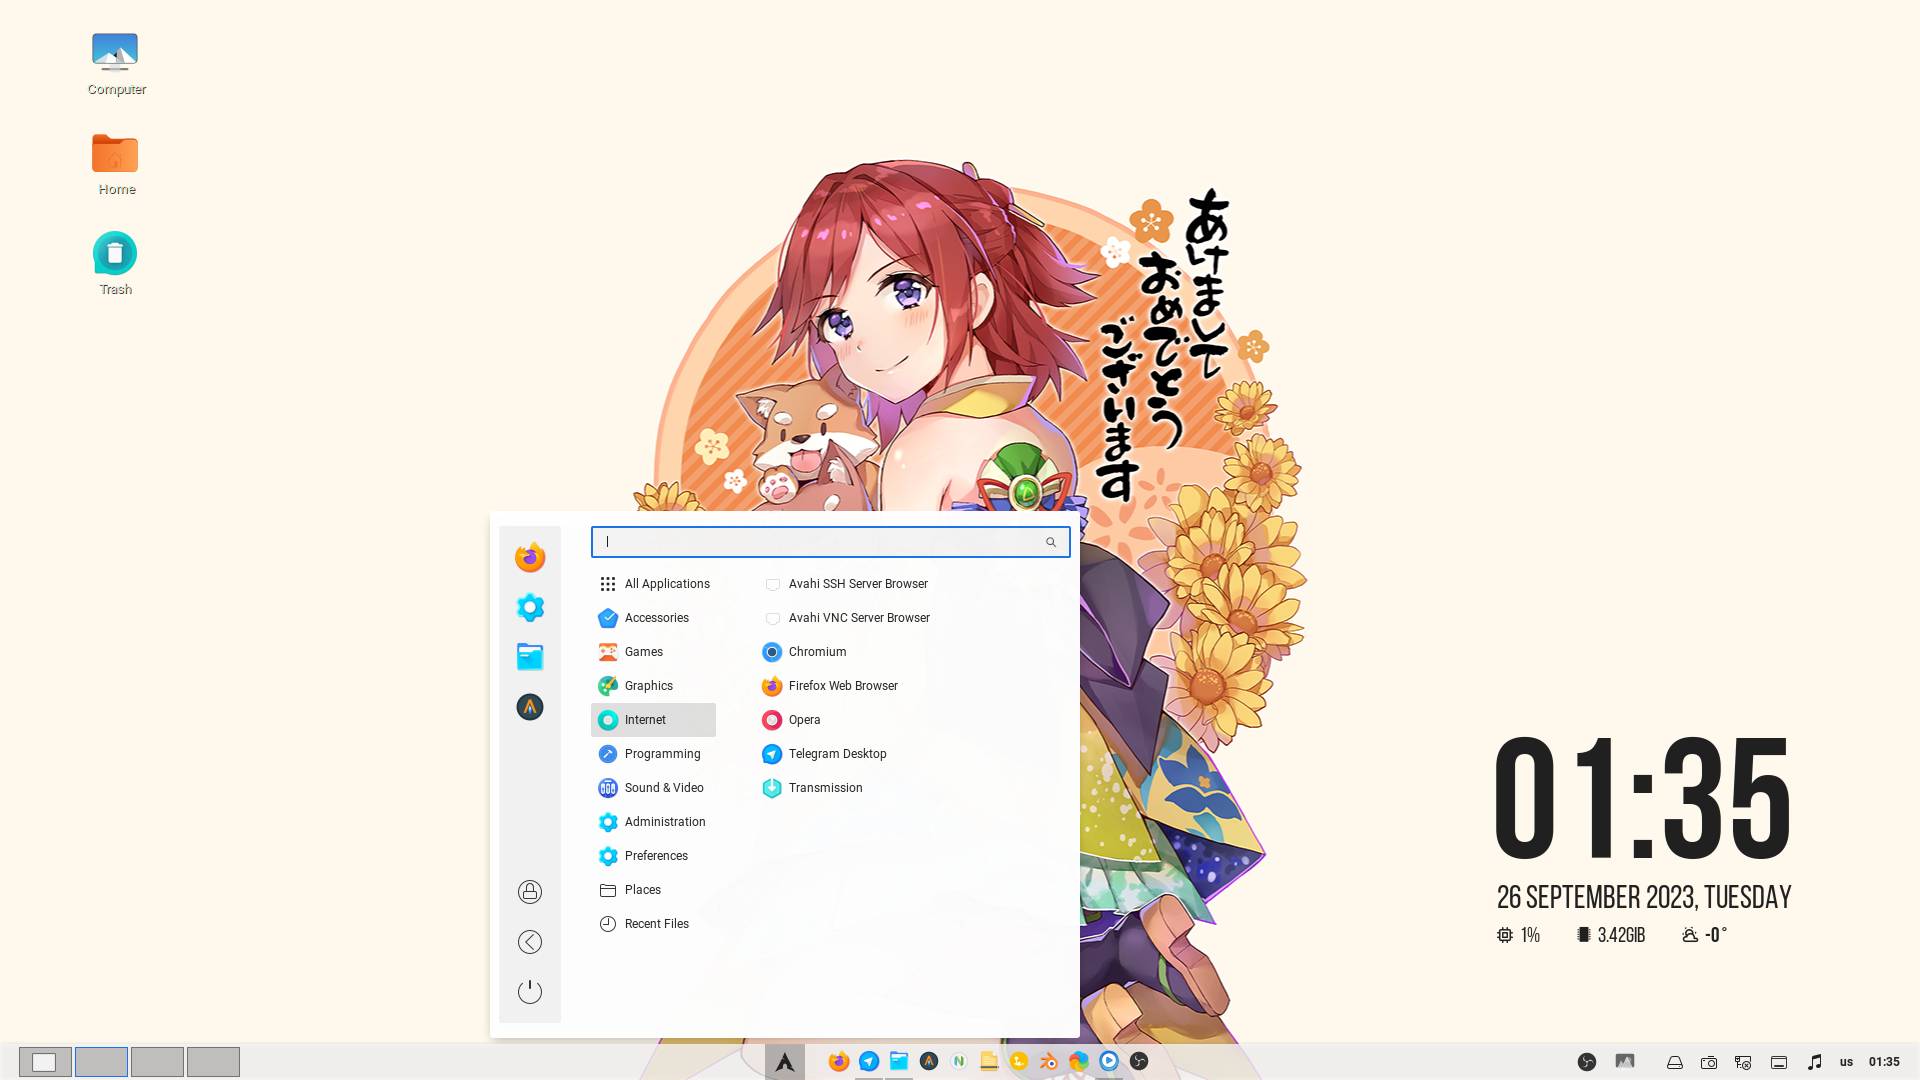Screen dimensions: 1920x1080
Task: Open the Firefox favorite in menu sidebar
Action: pos(530,557)
